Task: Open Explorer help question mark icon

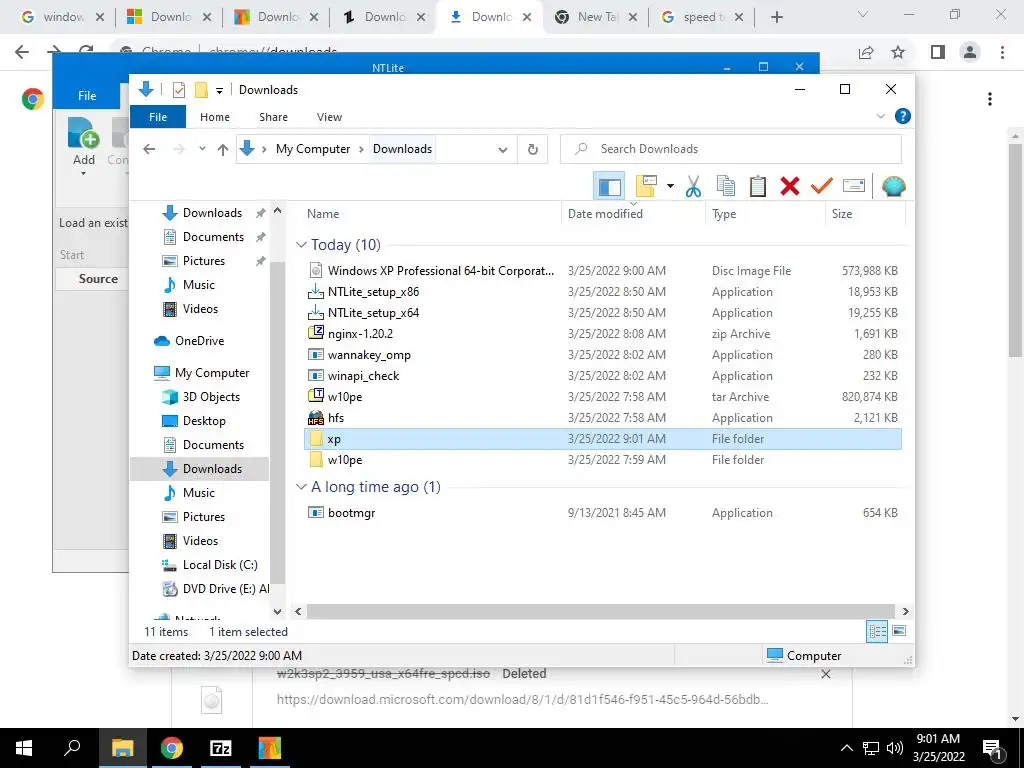Action: 903,116
